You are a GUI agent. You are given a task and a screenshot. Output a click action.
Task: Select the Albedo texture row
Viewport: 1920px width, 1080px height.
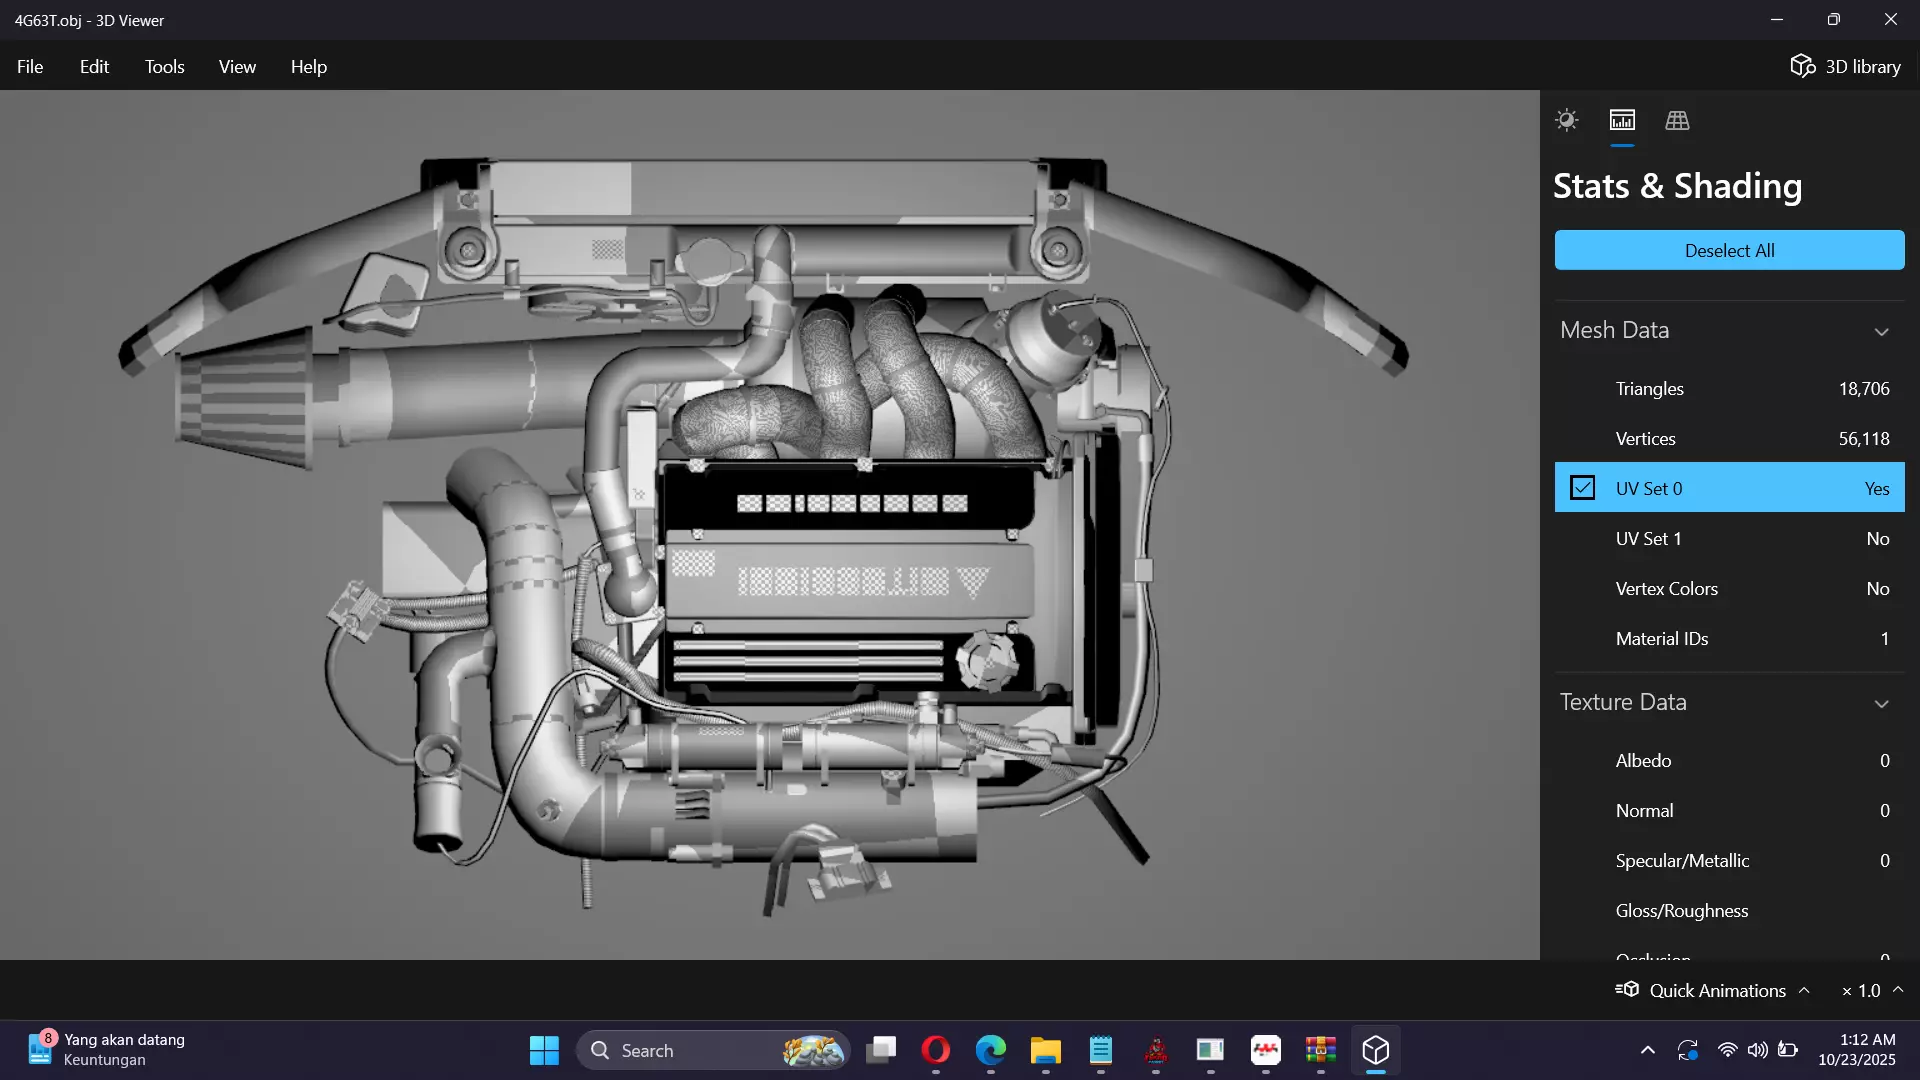tap(1729, 760)
